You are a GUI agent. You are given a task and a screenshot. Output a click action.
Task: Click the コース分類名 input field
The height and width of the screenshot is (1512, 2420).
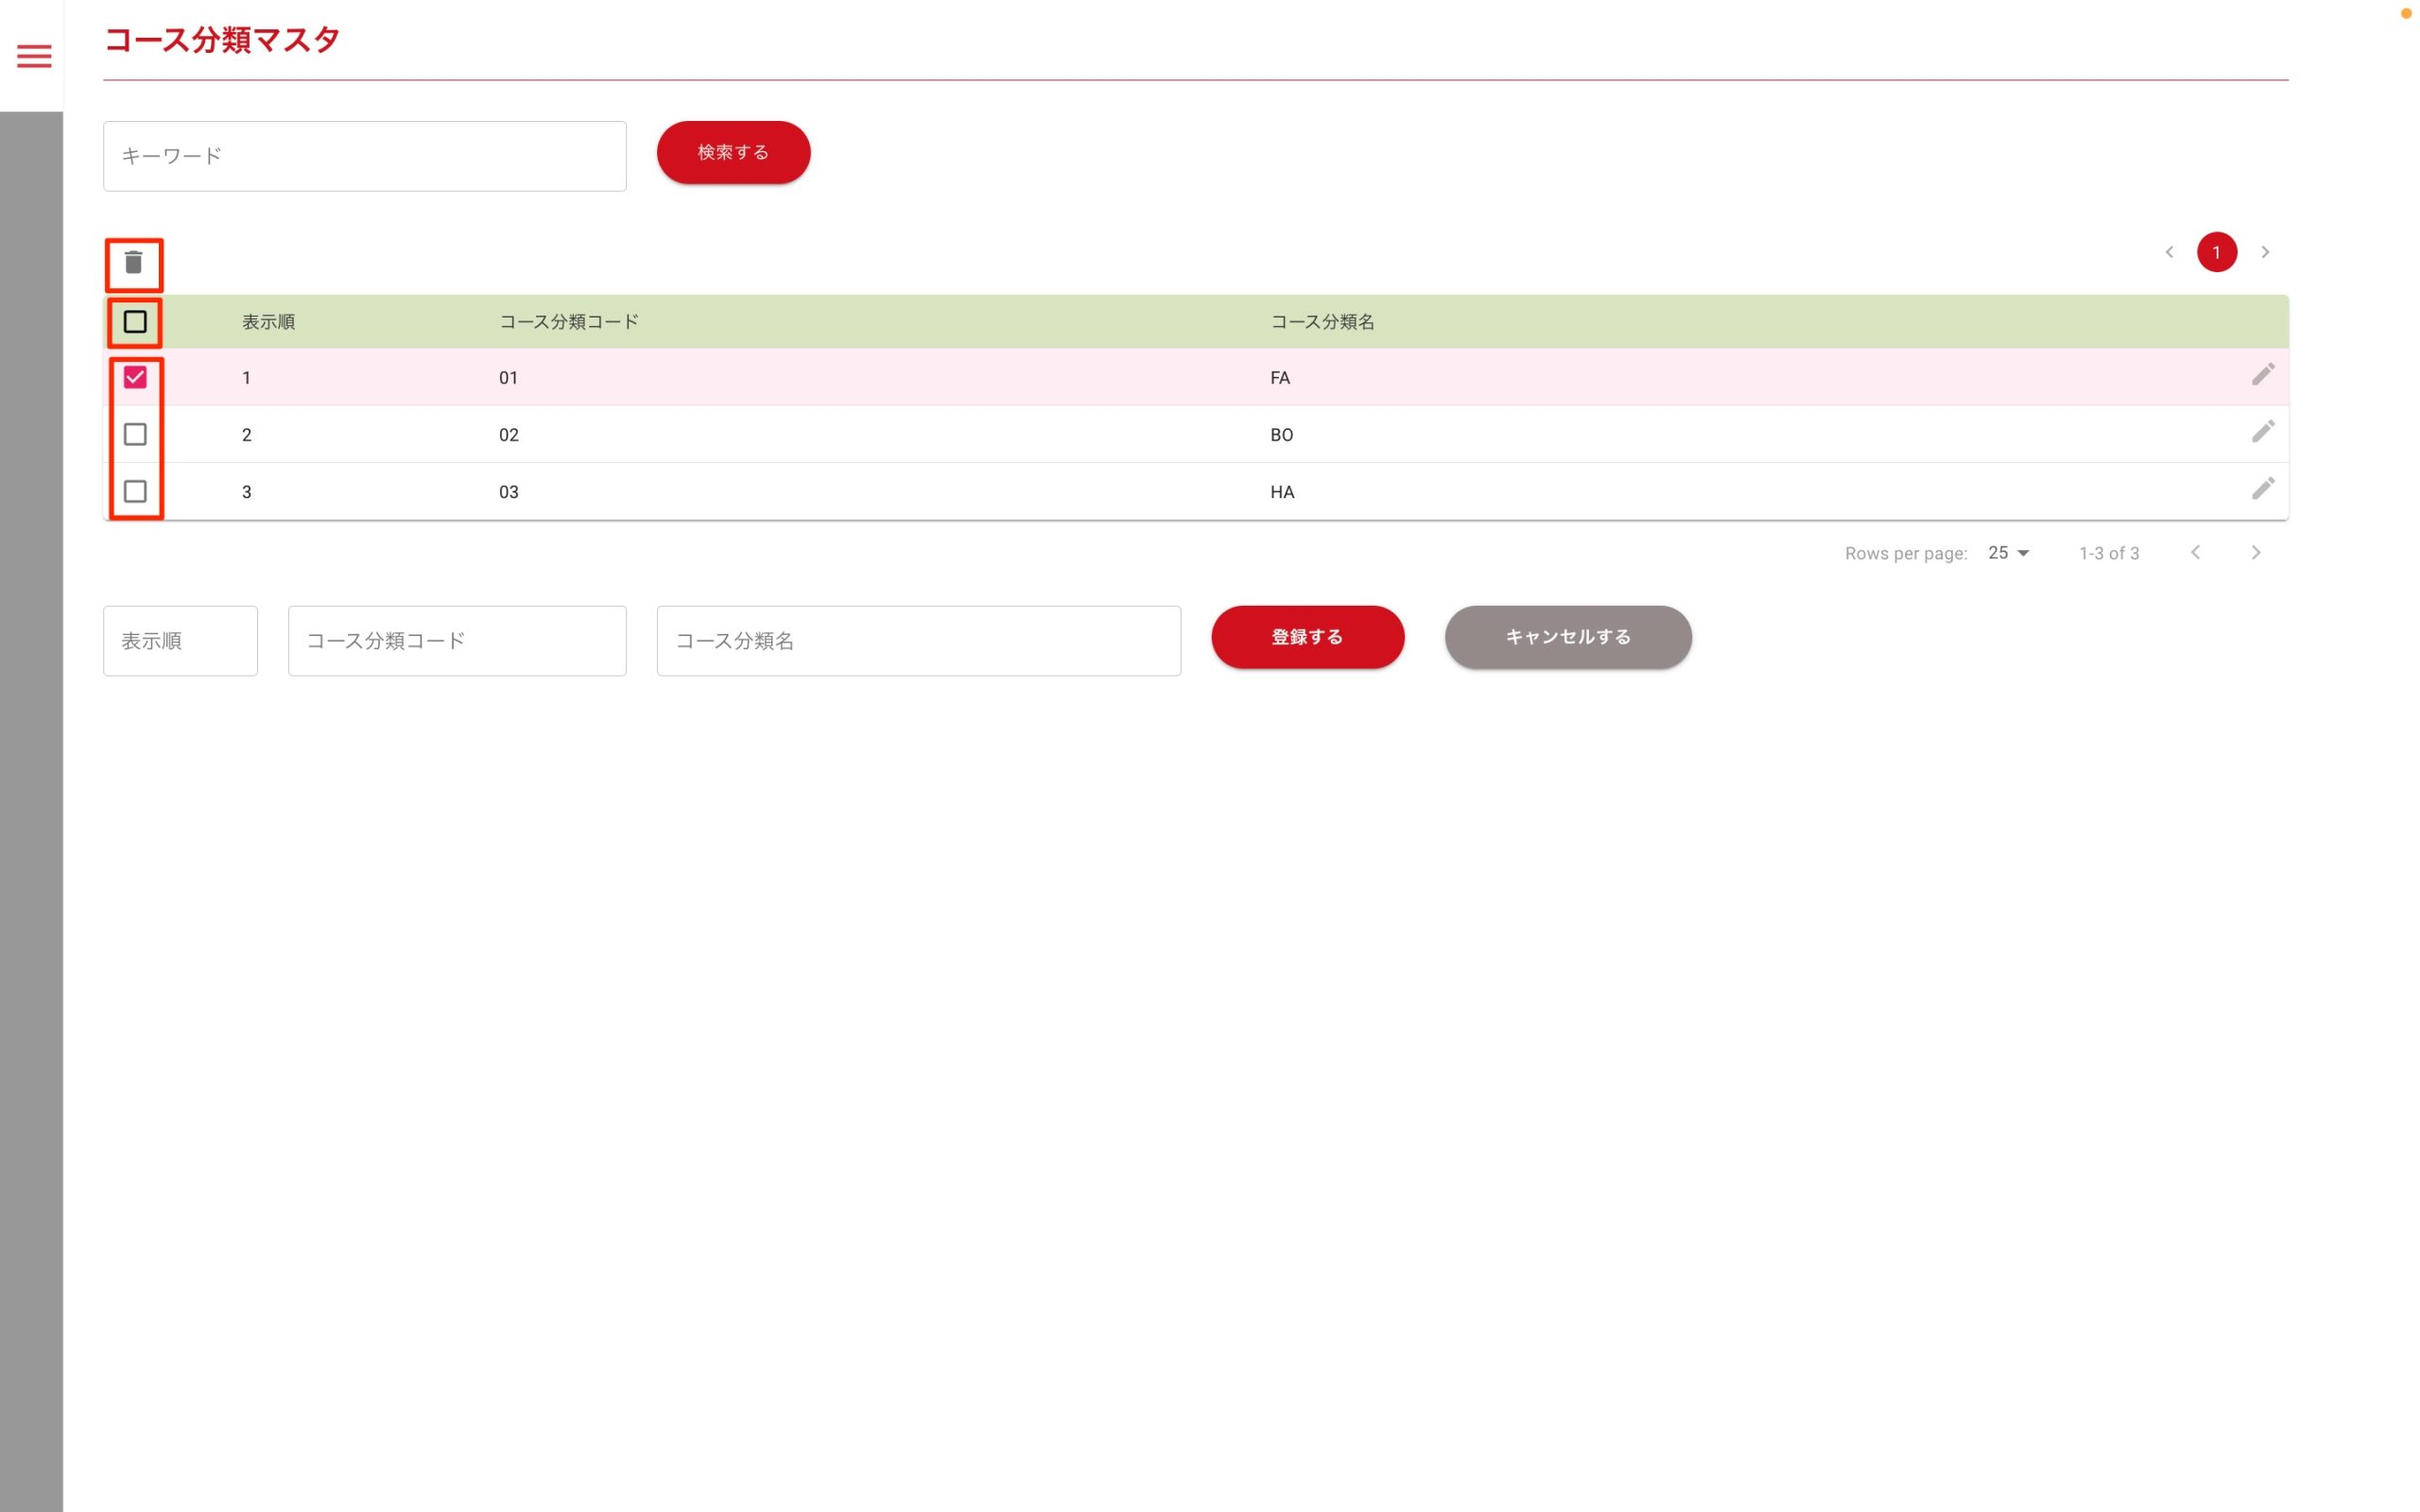tap(918, 641)
